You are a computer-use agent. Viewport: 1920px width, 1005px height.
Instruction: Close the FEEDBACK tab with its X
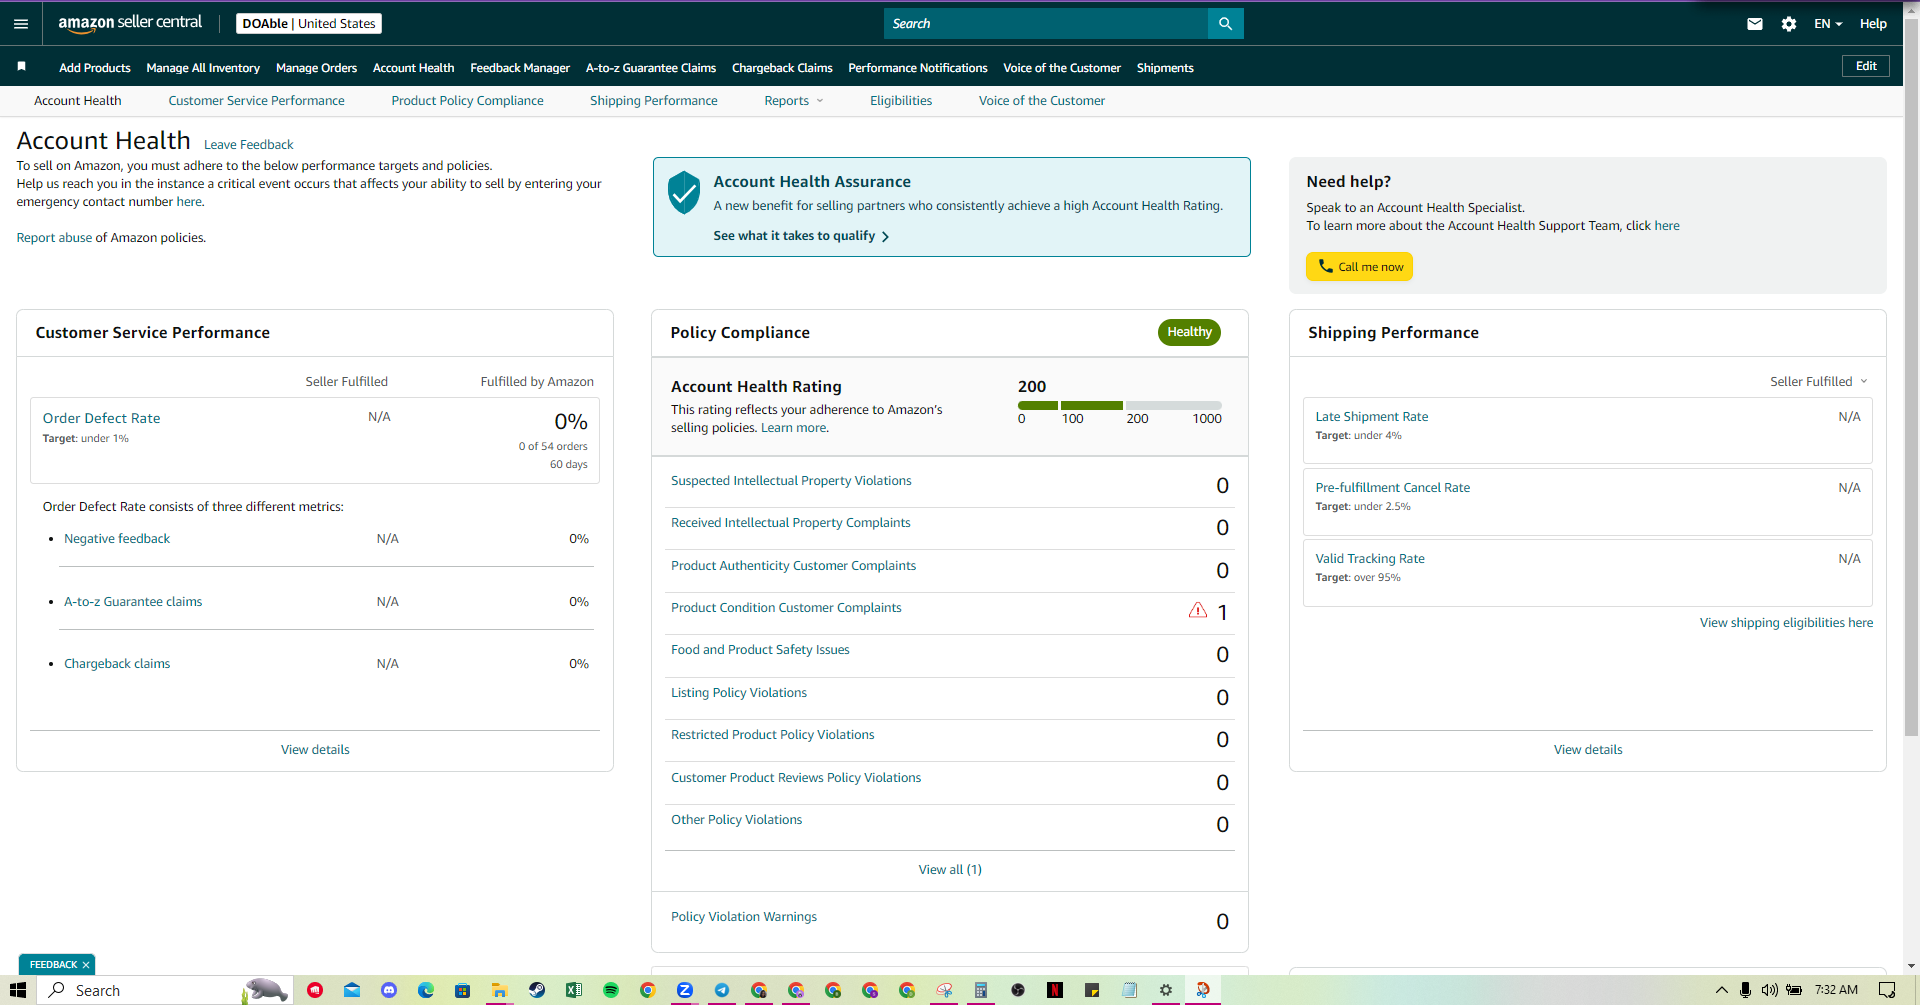[x=86, y=965]
